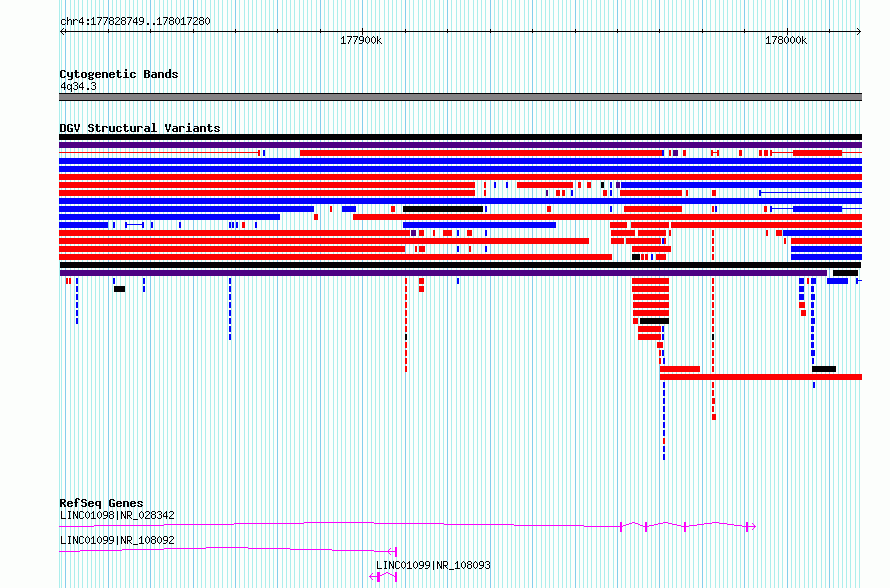The image size is (890, 588).
Task: Click the lone blue bar beside the right-end black bar
Action: tap(837, 282)
